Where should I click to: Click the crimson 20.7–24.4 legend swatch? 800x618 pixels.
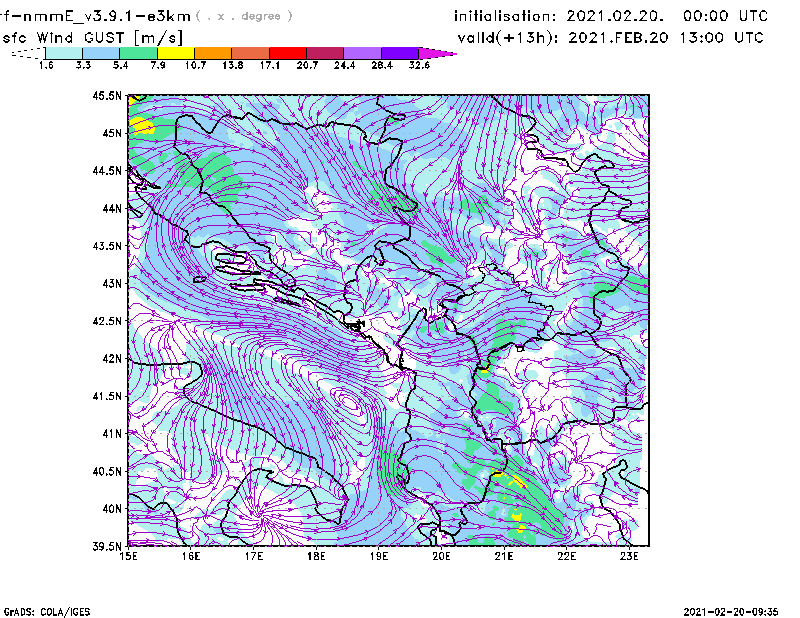pos(325,53)
